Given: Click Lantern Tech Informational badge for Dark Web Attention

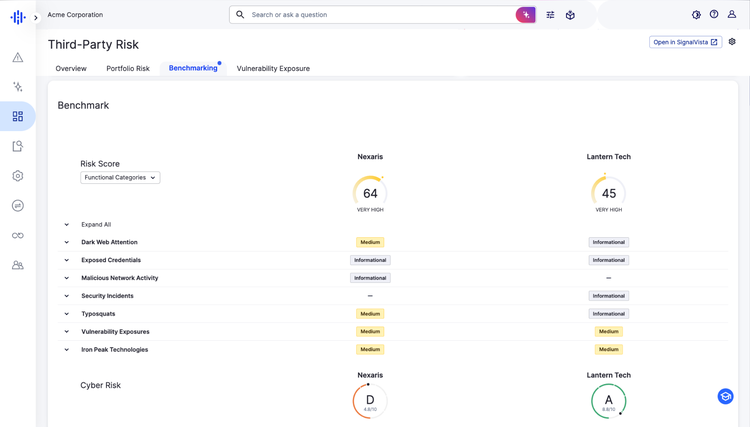Looking at the screenshot, I should 608,242.
